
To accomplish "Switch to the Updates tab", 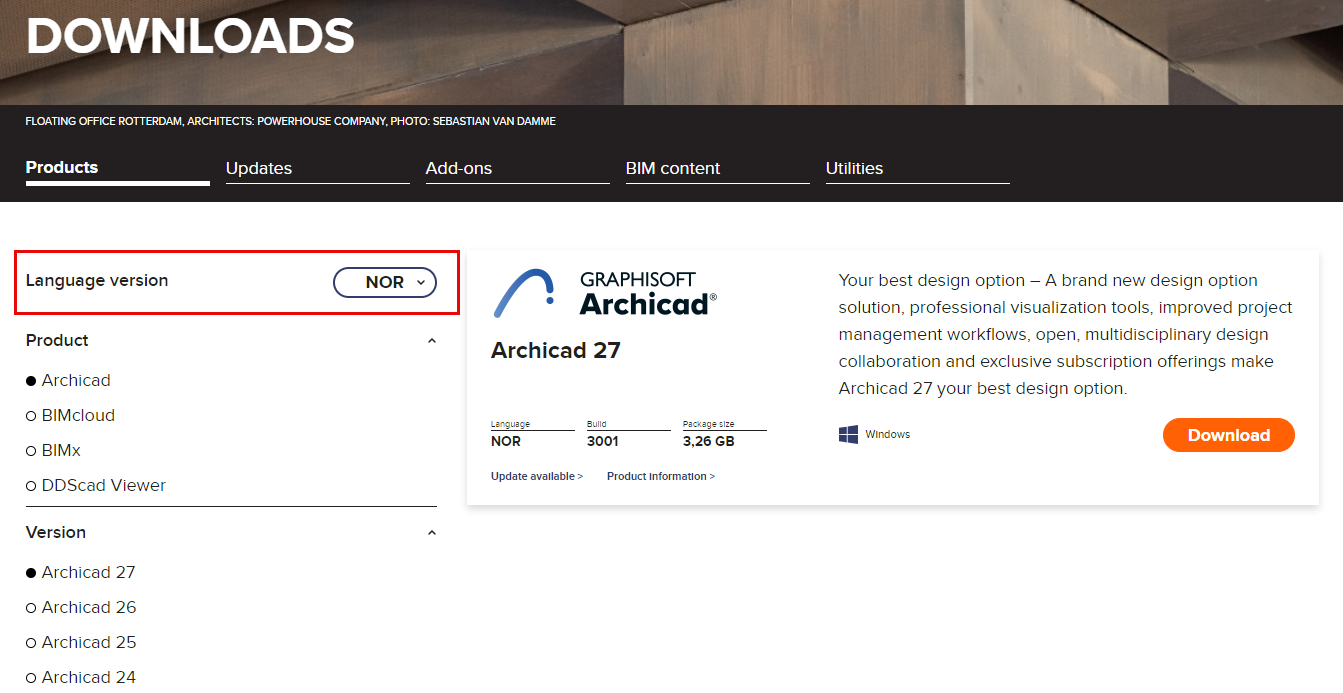I will click(318, 168).
